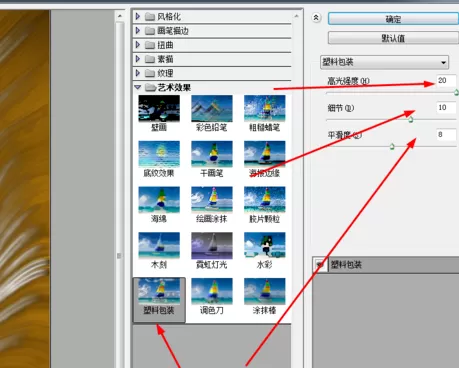Click the 风格化 folder icon
Image resolution: width=459 pixels, height=368 pixels.
click(x=150, y=17)
